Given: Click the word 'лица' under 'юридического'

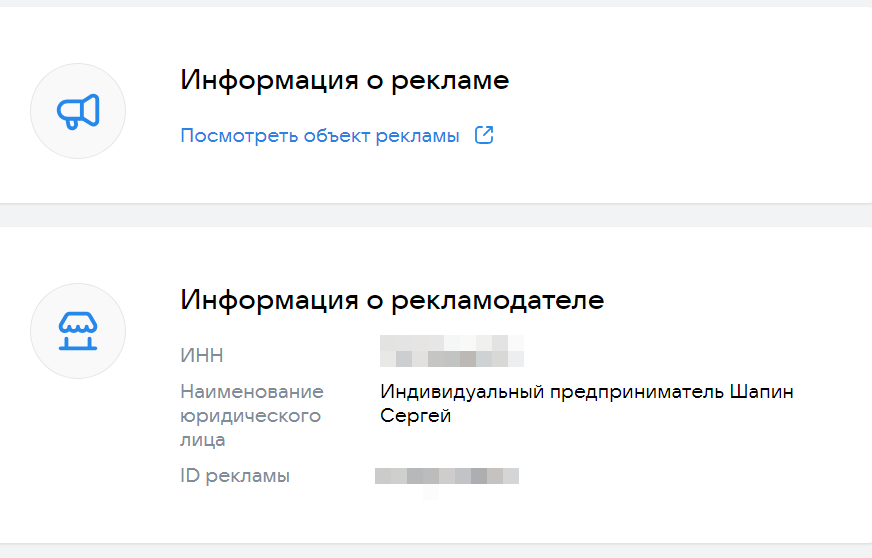Looking at the screenshot, I should click(x=203, y=440).
